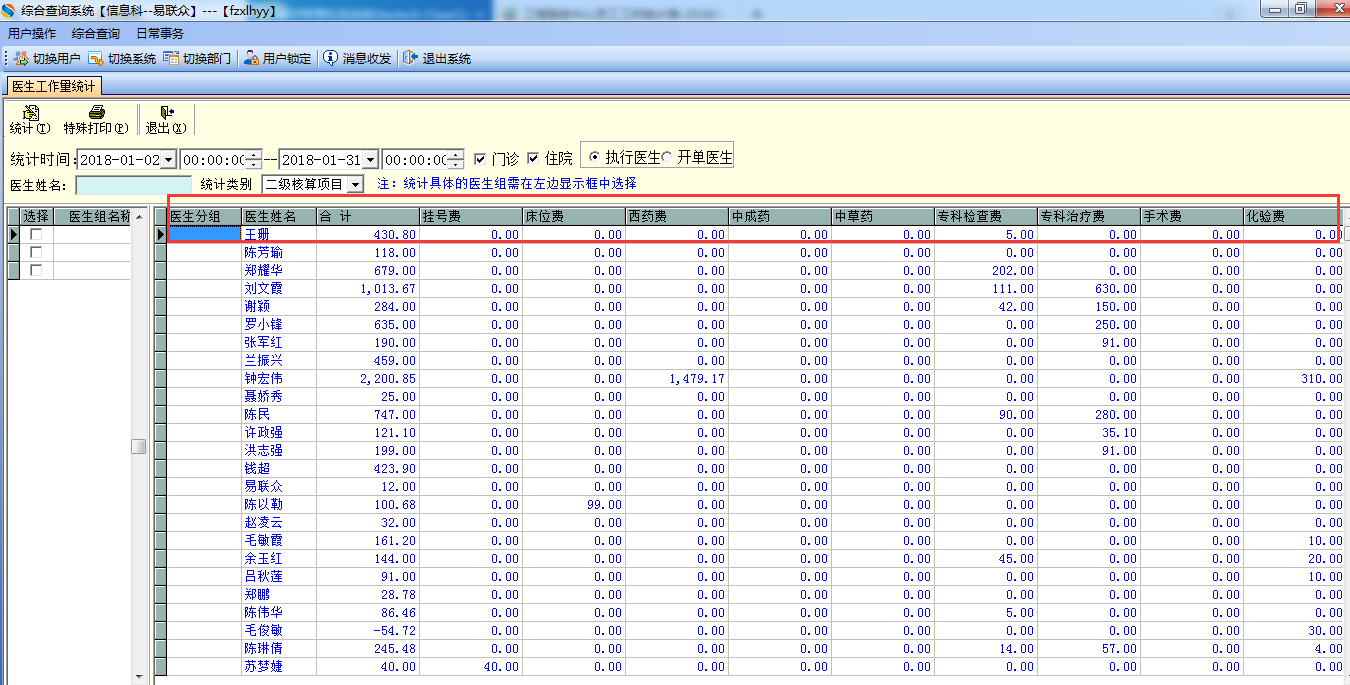
Task: Open the 日常事务 menu
Action: [160, 34]
